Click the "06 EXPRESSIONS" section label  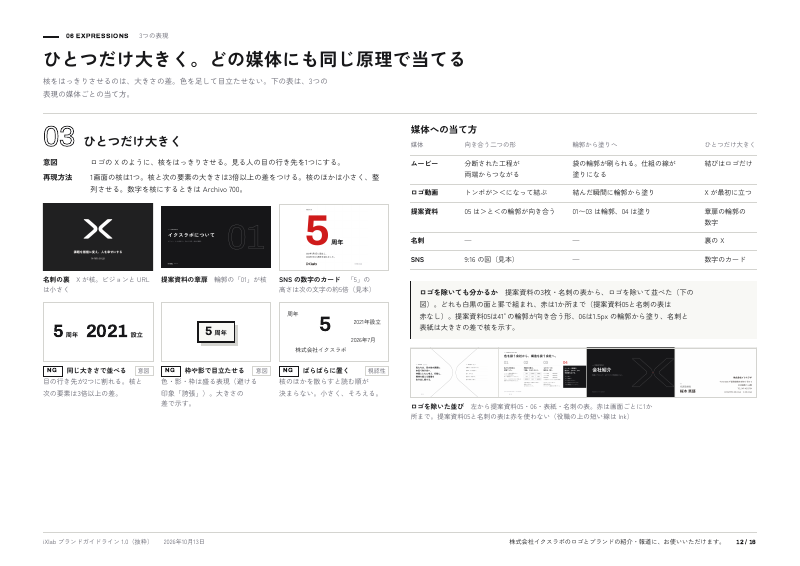pyautogui.click(x=97, y=36)
